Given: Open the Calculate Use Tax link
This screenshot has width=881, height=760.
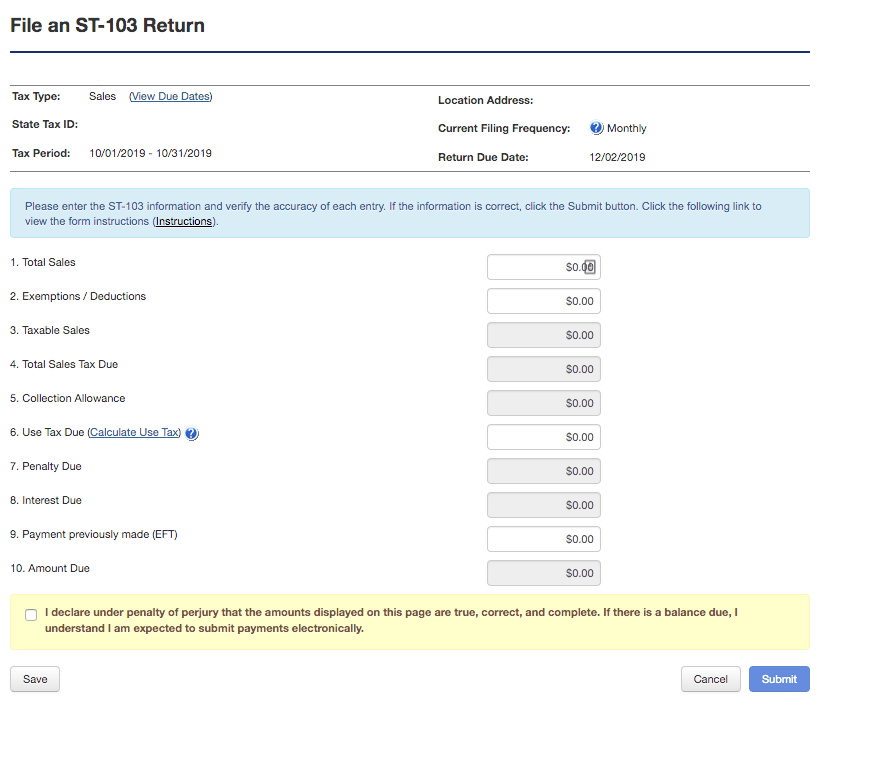Looking at the screenshot, I should point(134,433).
